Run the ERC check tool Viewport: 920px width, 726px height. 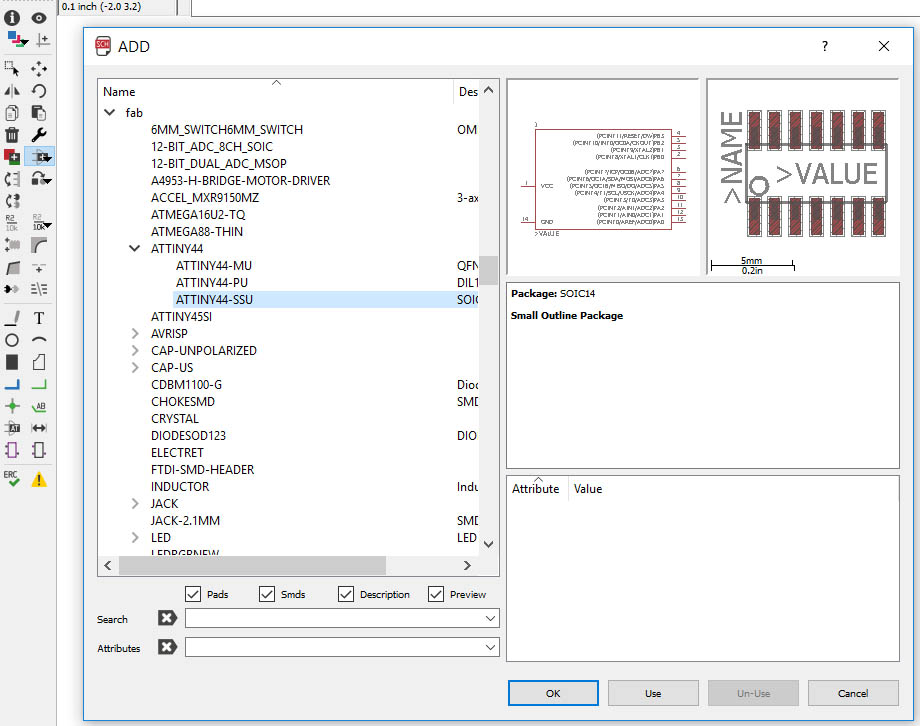[12, 479]
